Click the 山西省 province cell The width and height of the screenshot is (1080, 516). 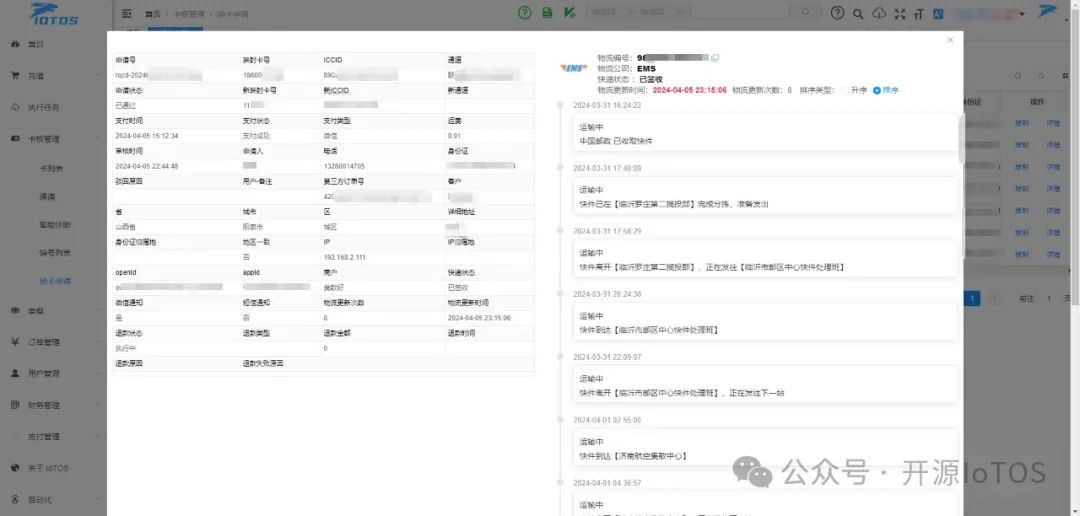125,227
